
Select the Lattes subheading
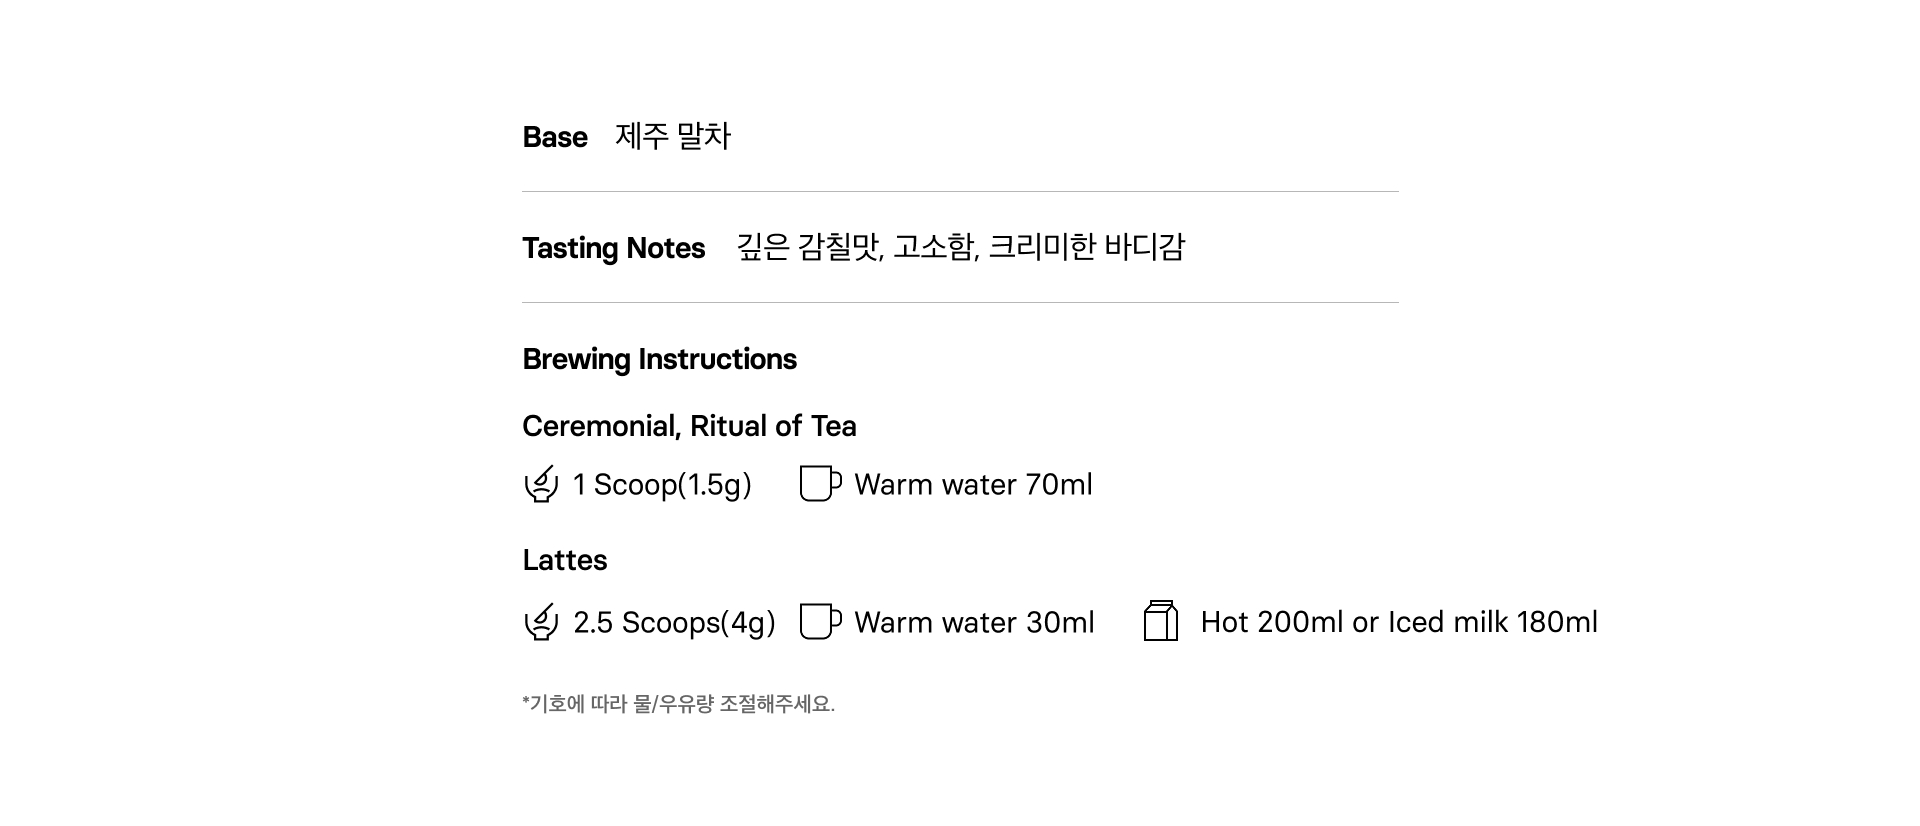(x=564, y=560)
